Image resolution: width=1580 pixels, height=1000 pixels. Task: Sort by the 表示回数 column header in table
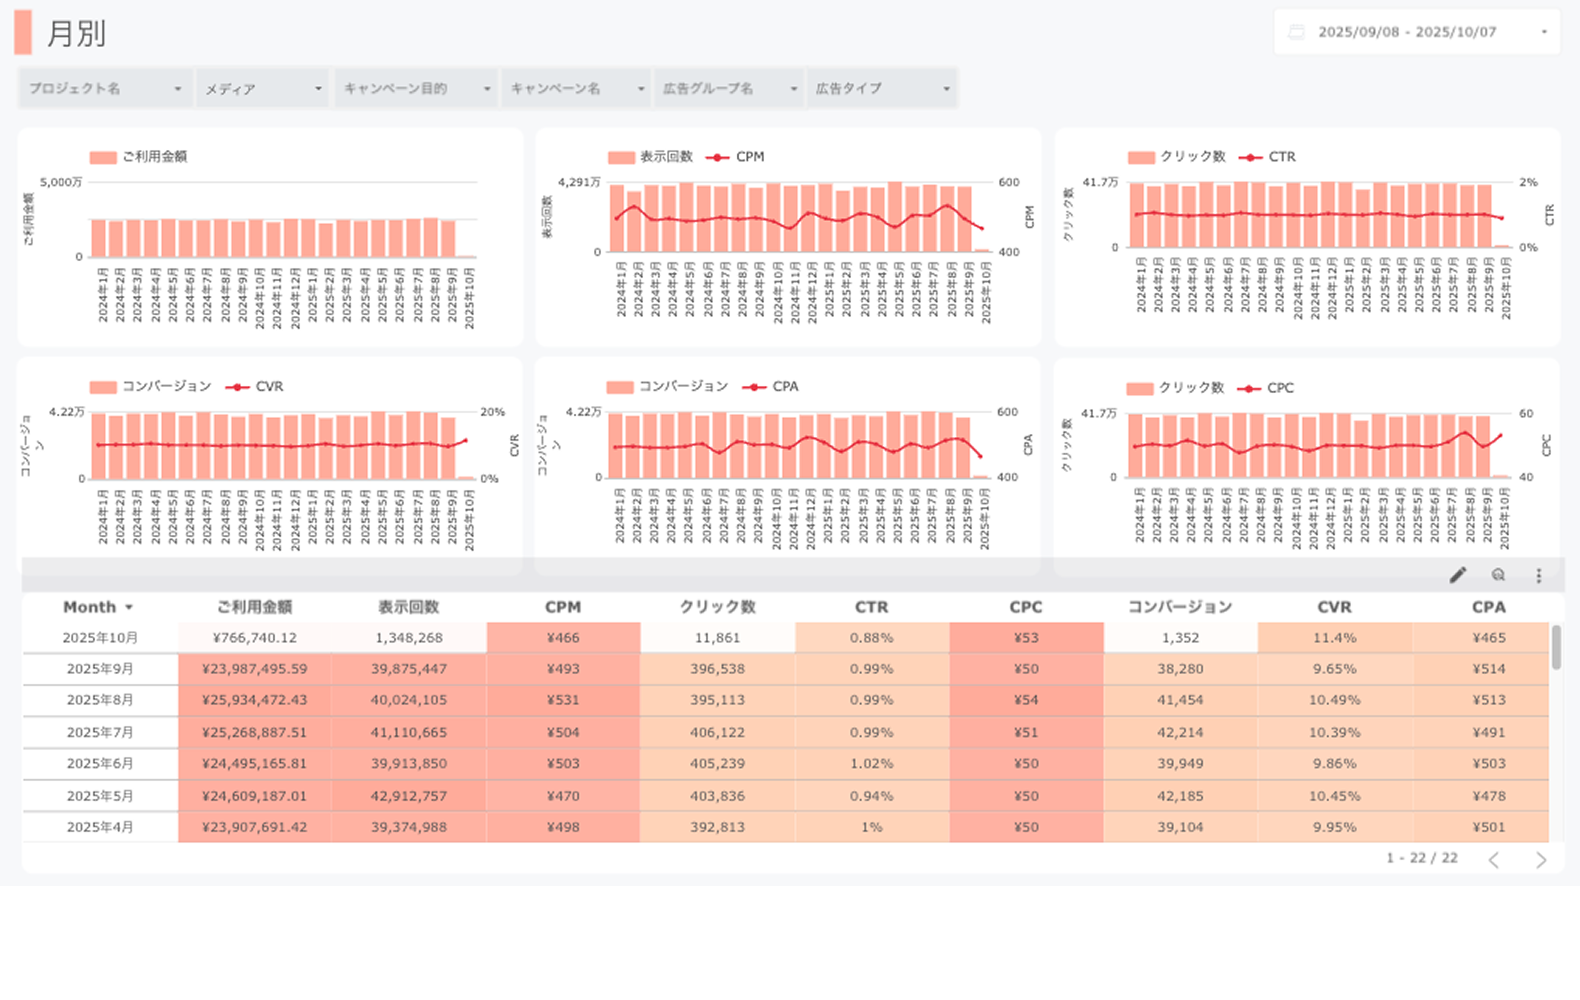pos(408,607)
